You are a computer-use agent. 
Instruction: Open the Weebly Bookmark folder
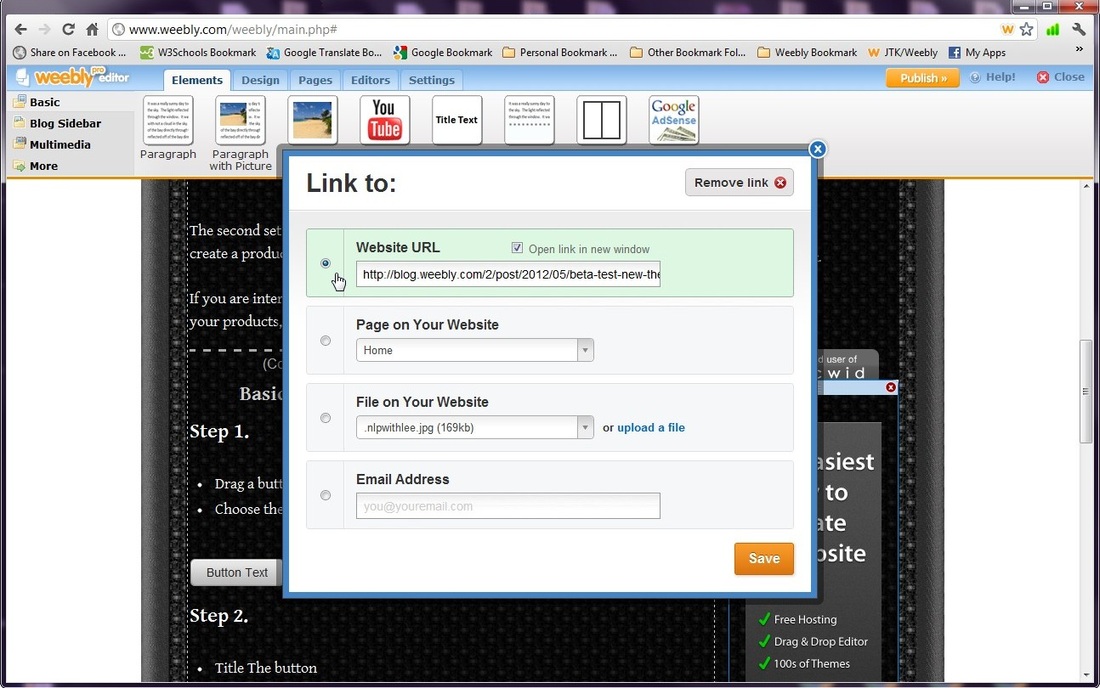coord(807,53)
